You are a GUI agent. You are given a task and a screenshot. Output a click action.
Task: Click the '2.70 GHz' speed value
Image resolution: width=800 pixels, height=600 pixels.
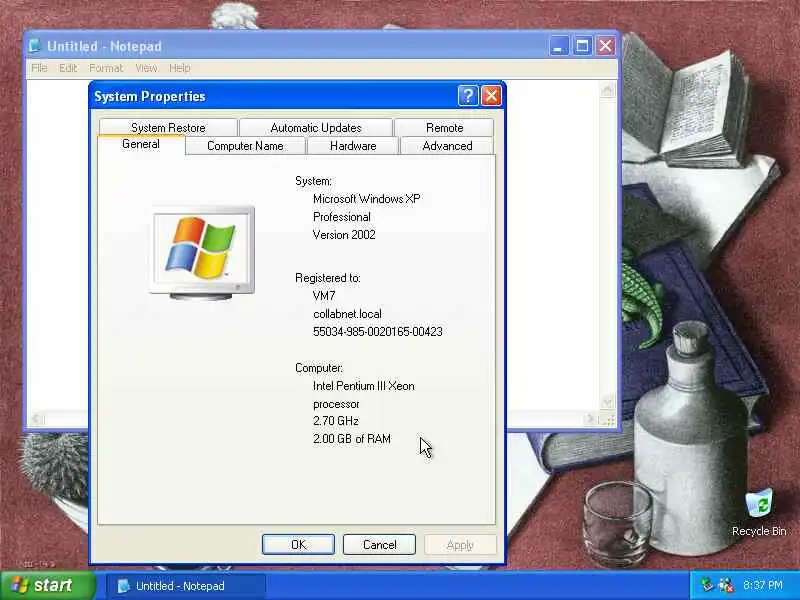(336, 421)
